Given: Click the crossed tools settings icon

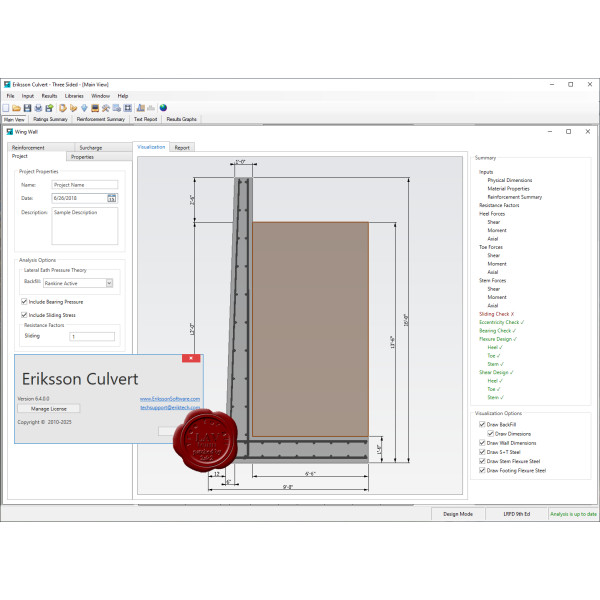Looking at the screenshot, I should tap(106, 108).
